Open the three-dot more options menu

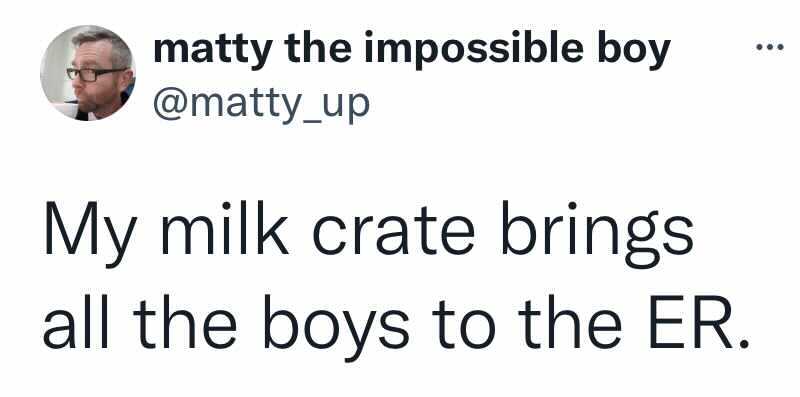(769, 47)
